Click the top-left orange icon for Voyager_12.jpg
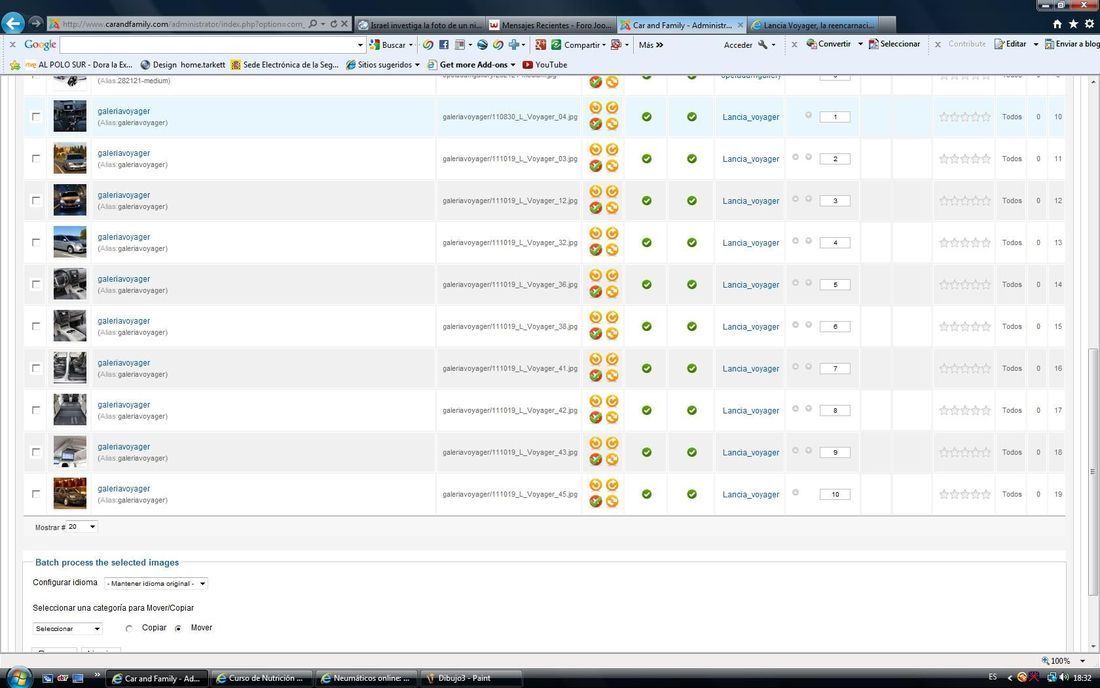This screenshot has width=1100, height=688. tap(595, 191)
